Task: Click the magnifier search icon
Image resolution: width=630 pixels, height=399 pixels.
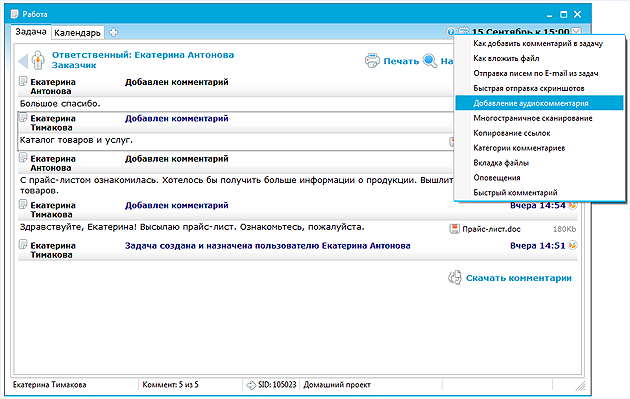Action: [430, 61]
